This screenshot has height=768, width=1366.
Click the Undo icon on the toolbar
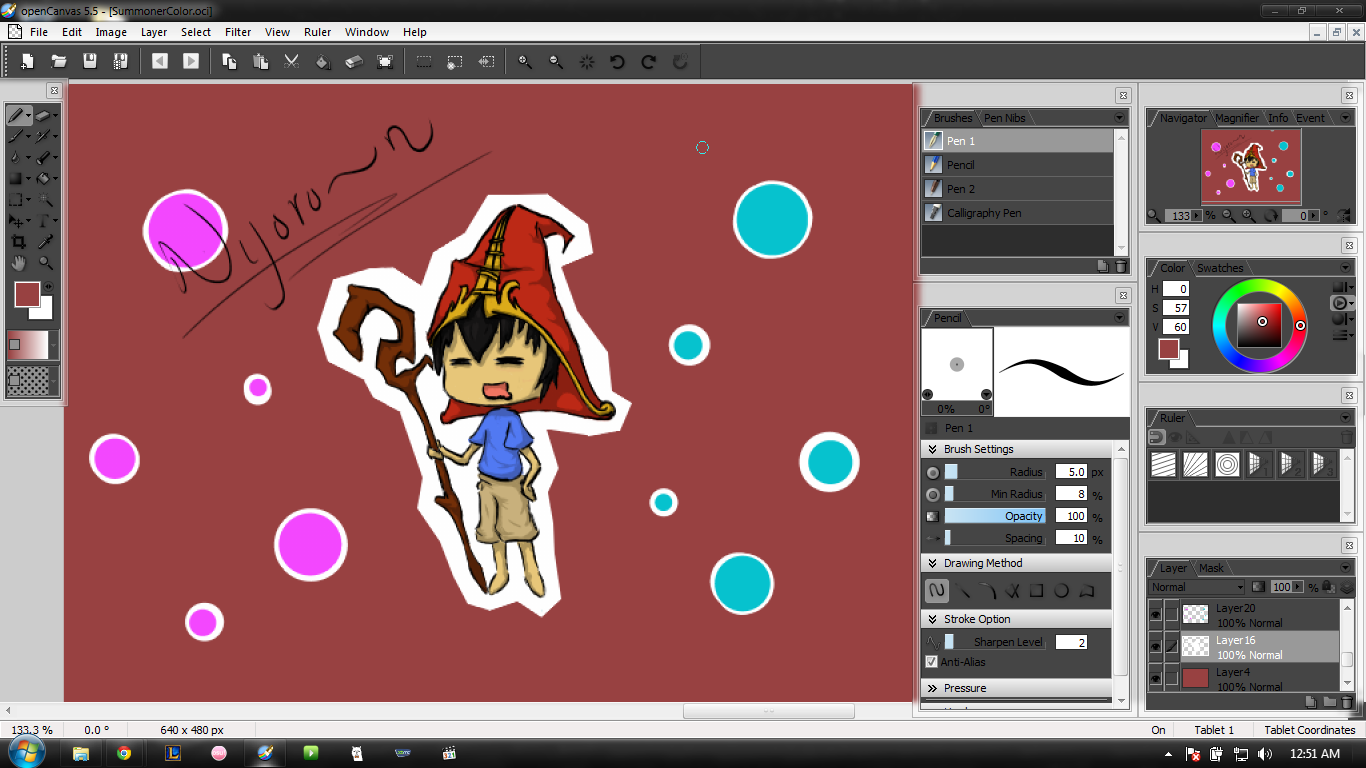[617, 61]
